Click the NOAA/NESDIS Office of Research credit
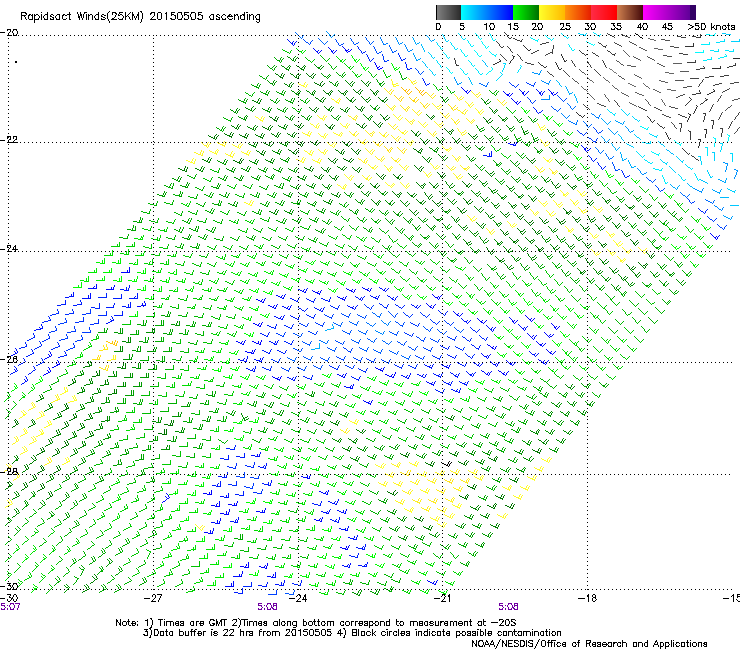Image resolution: width=740 pixels, height=650 pixels. click(589, 644)
